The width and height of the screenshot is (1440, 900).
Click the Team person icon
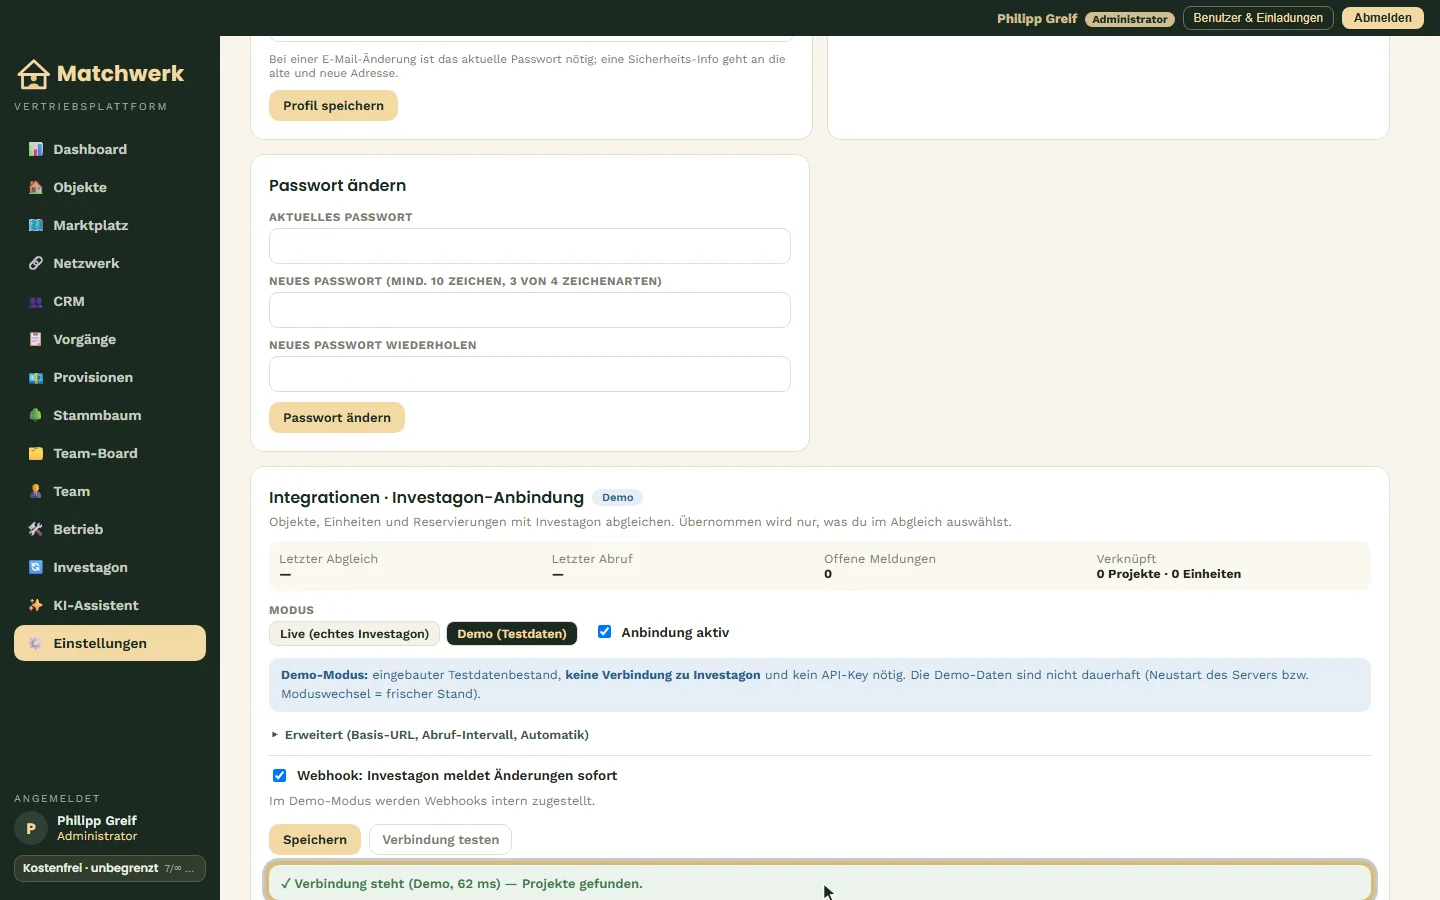pyautogui.click(x=36, y=491)
